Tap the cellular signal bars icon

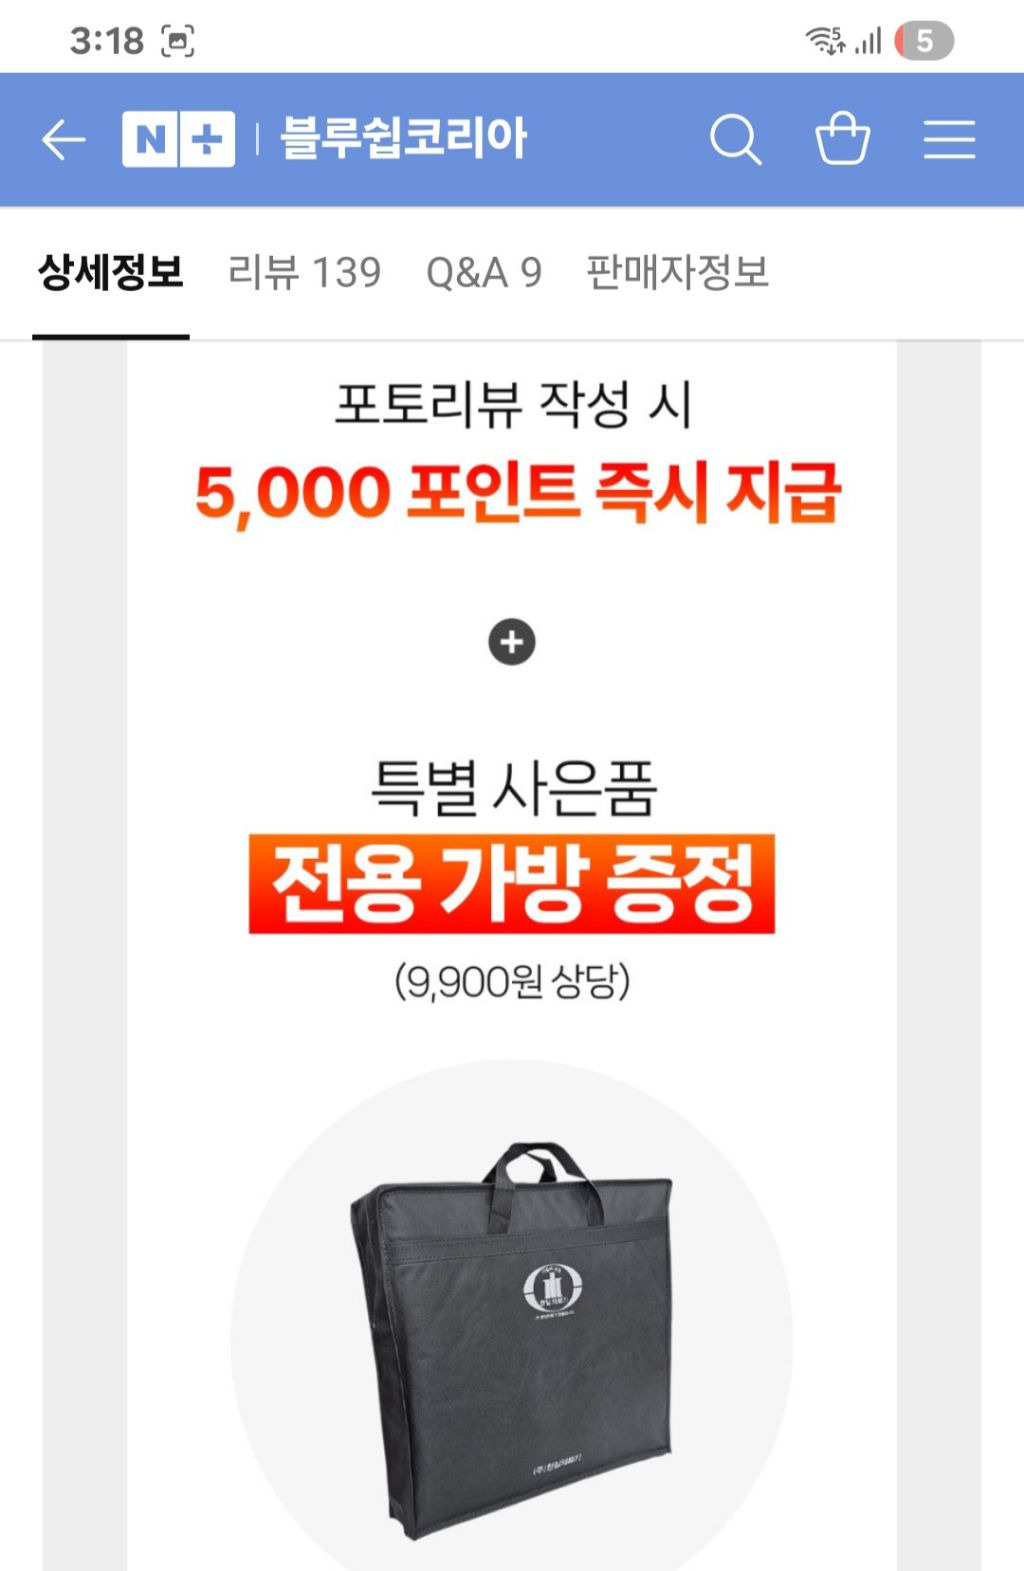(x=868, y=41)
